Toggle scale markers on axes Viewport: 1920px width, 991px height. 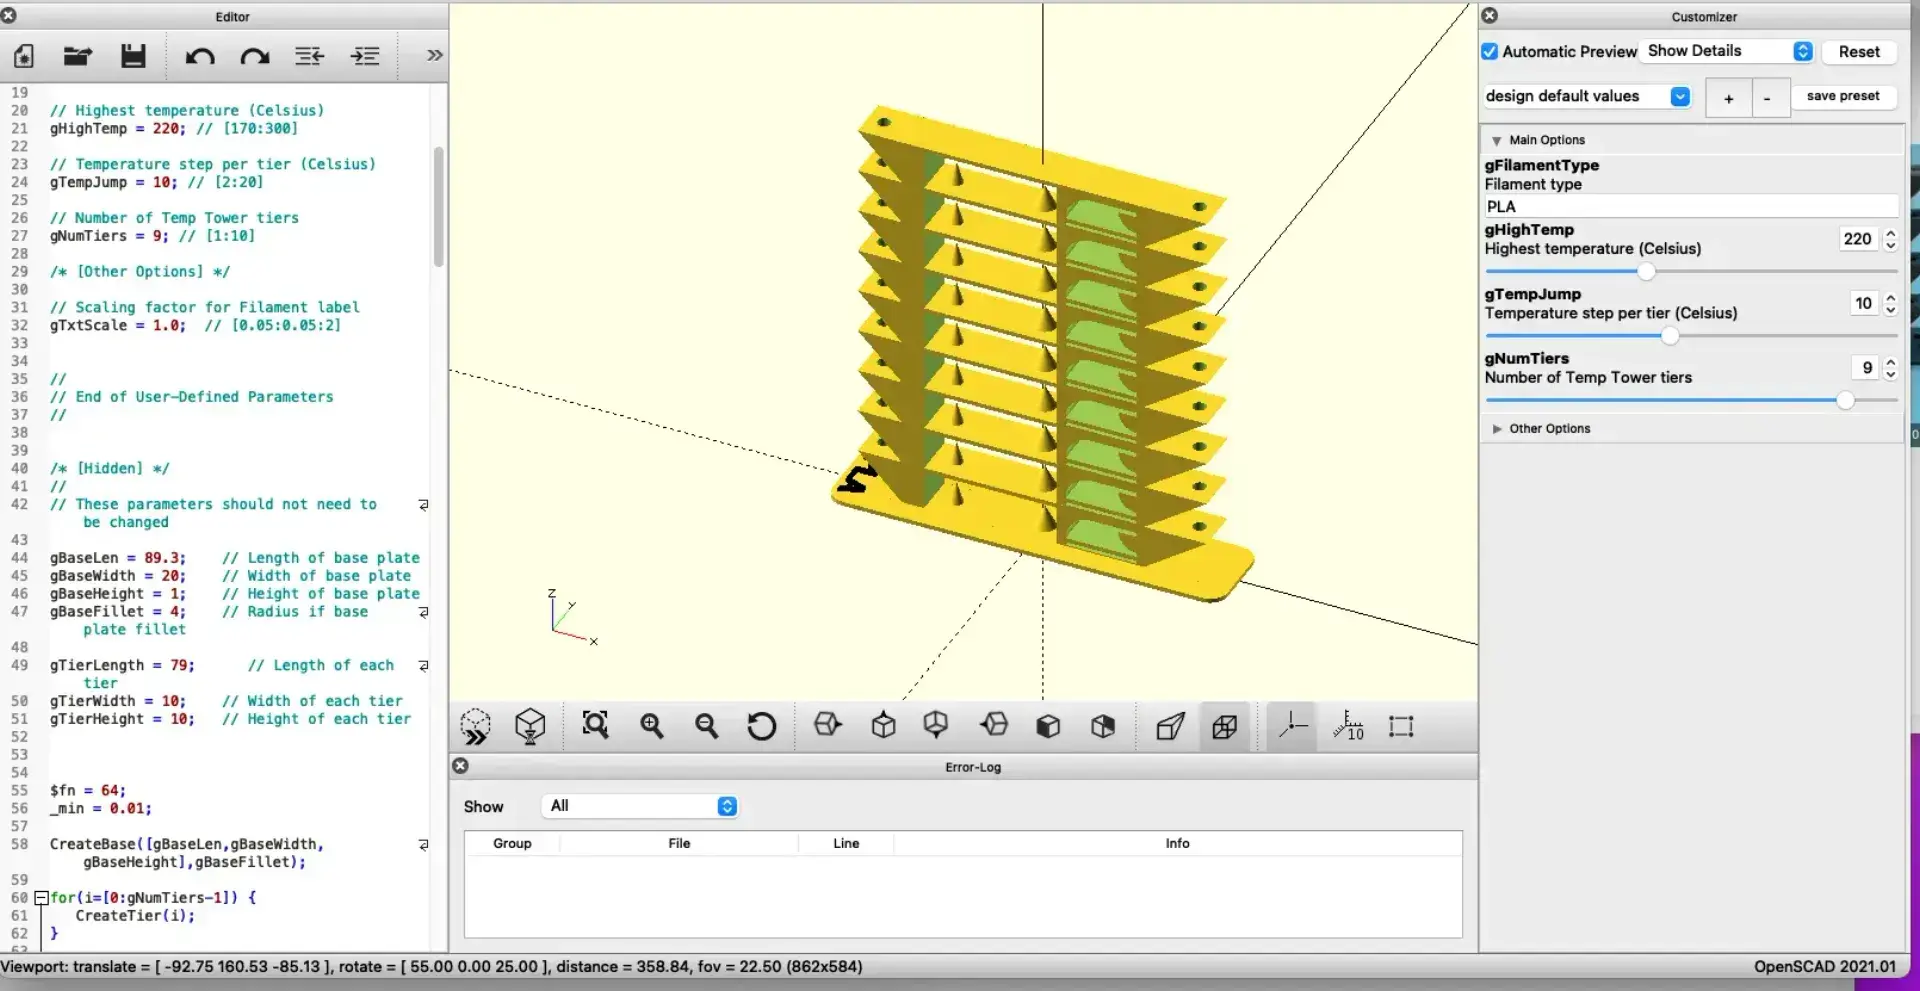(x=1348, y=725)
